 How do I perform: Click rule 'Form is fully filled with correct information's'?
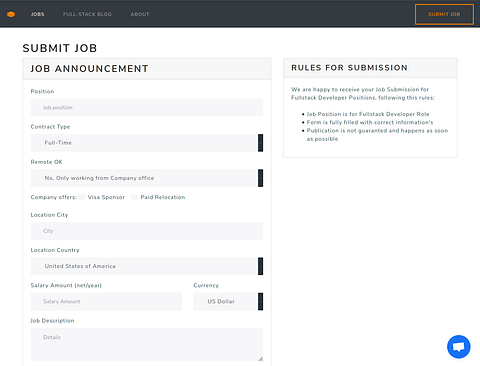[370, 122]
